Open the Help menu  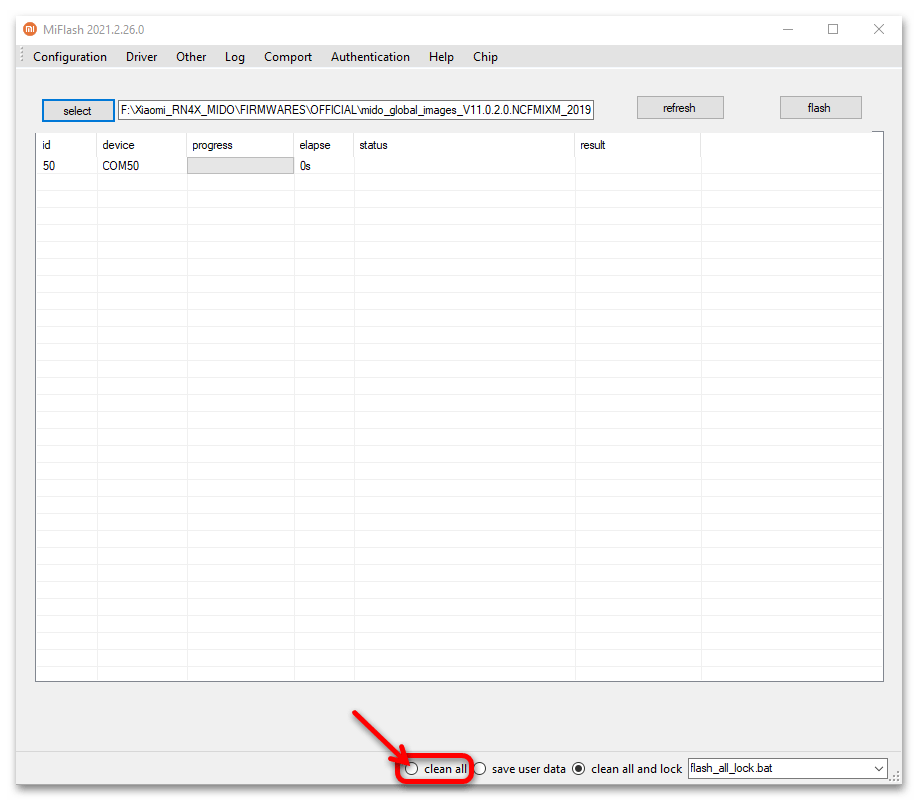point(441,57)
